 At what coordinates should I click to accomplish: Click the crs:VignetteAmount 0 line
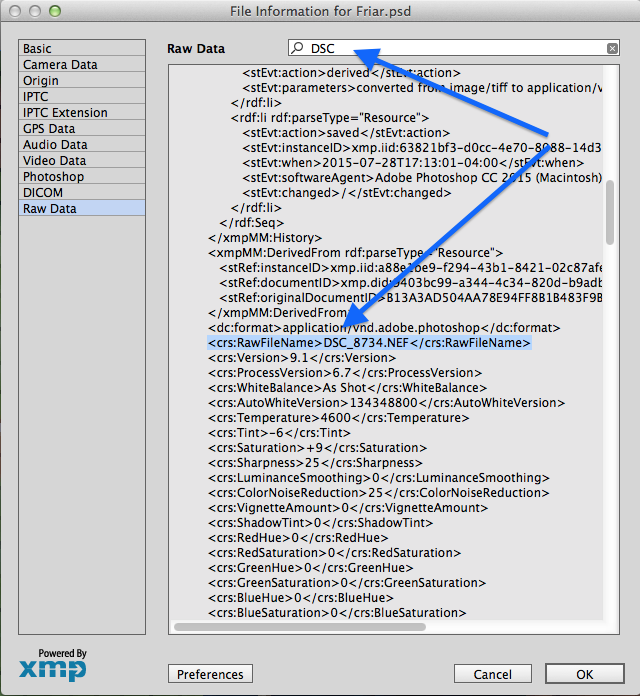tap(348, 508)
